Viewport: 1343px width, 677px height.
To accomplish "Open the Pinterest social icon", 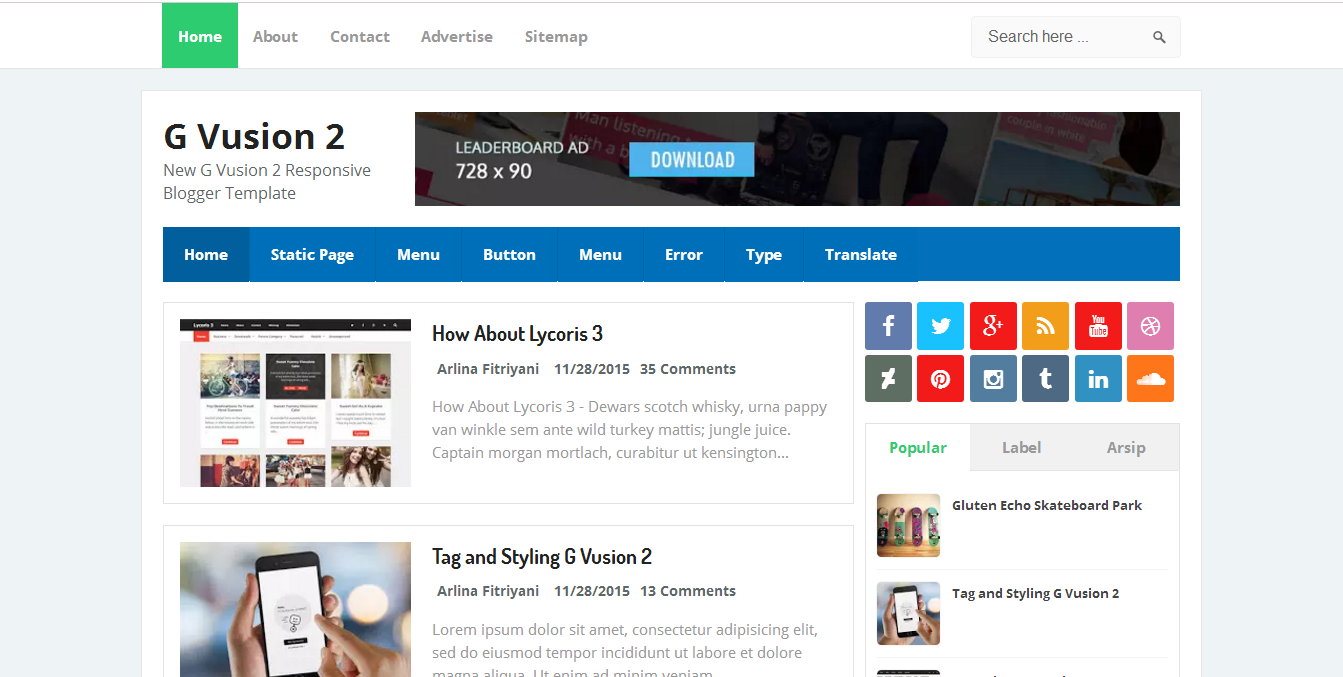I will (x=940, y=379).
